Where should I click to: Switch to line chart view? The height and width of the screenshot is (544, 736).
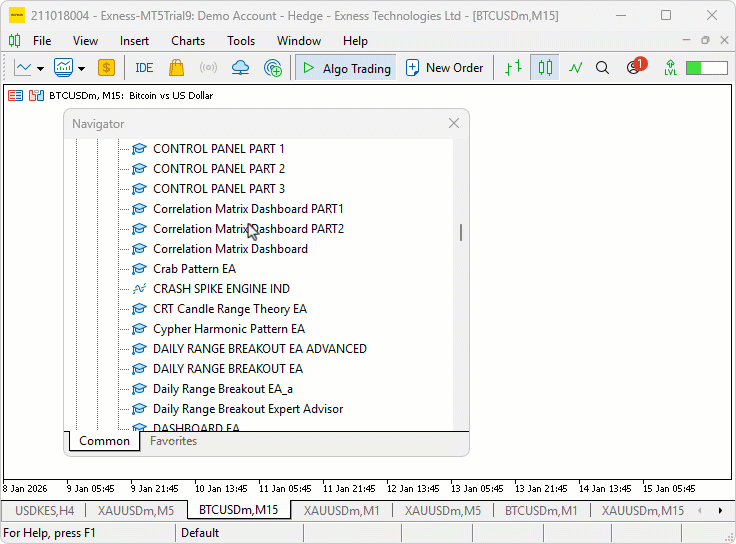click(575, 68)
